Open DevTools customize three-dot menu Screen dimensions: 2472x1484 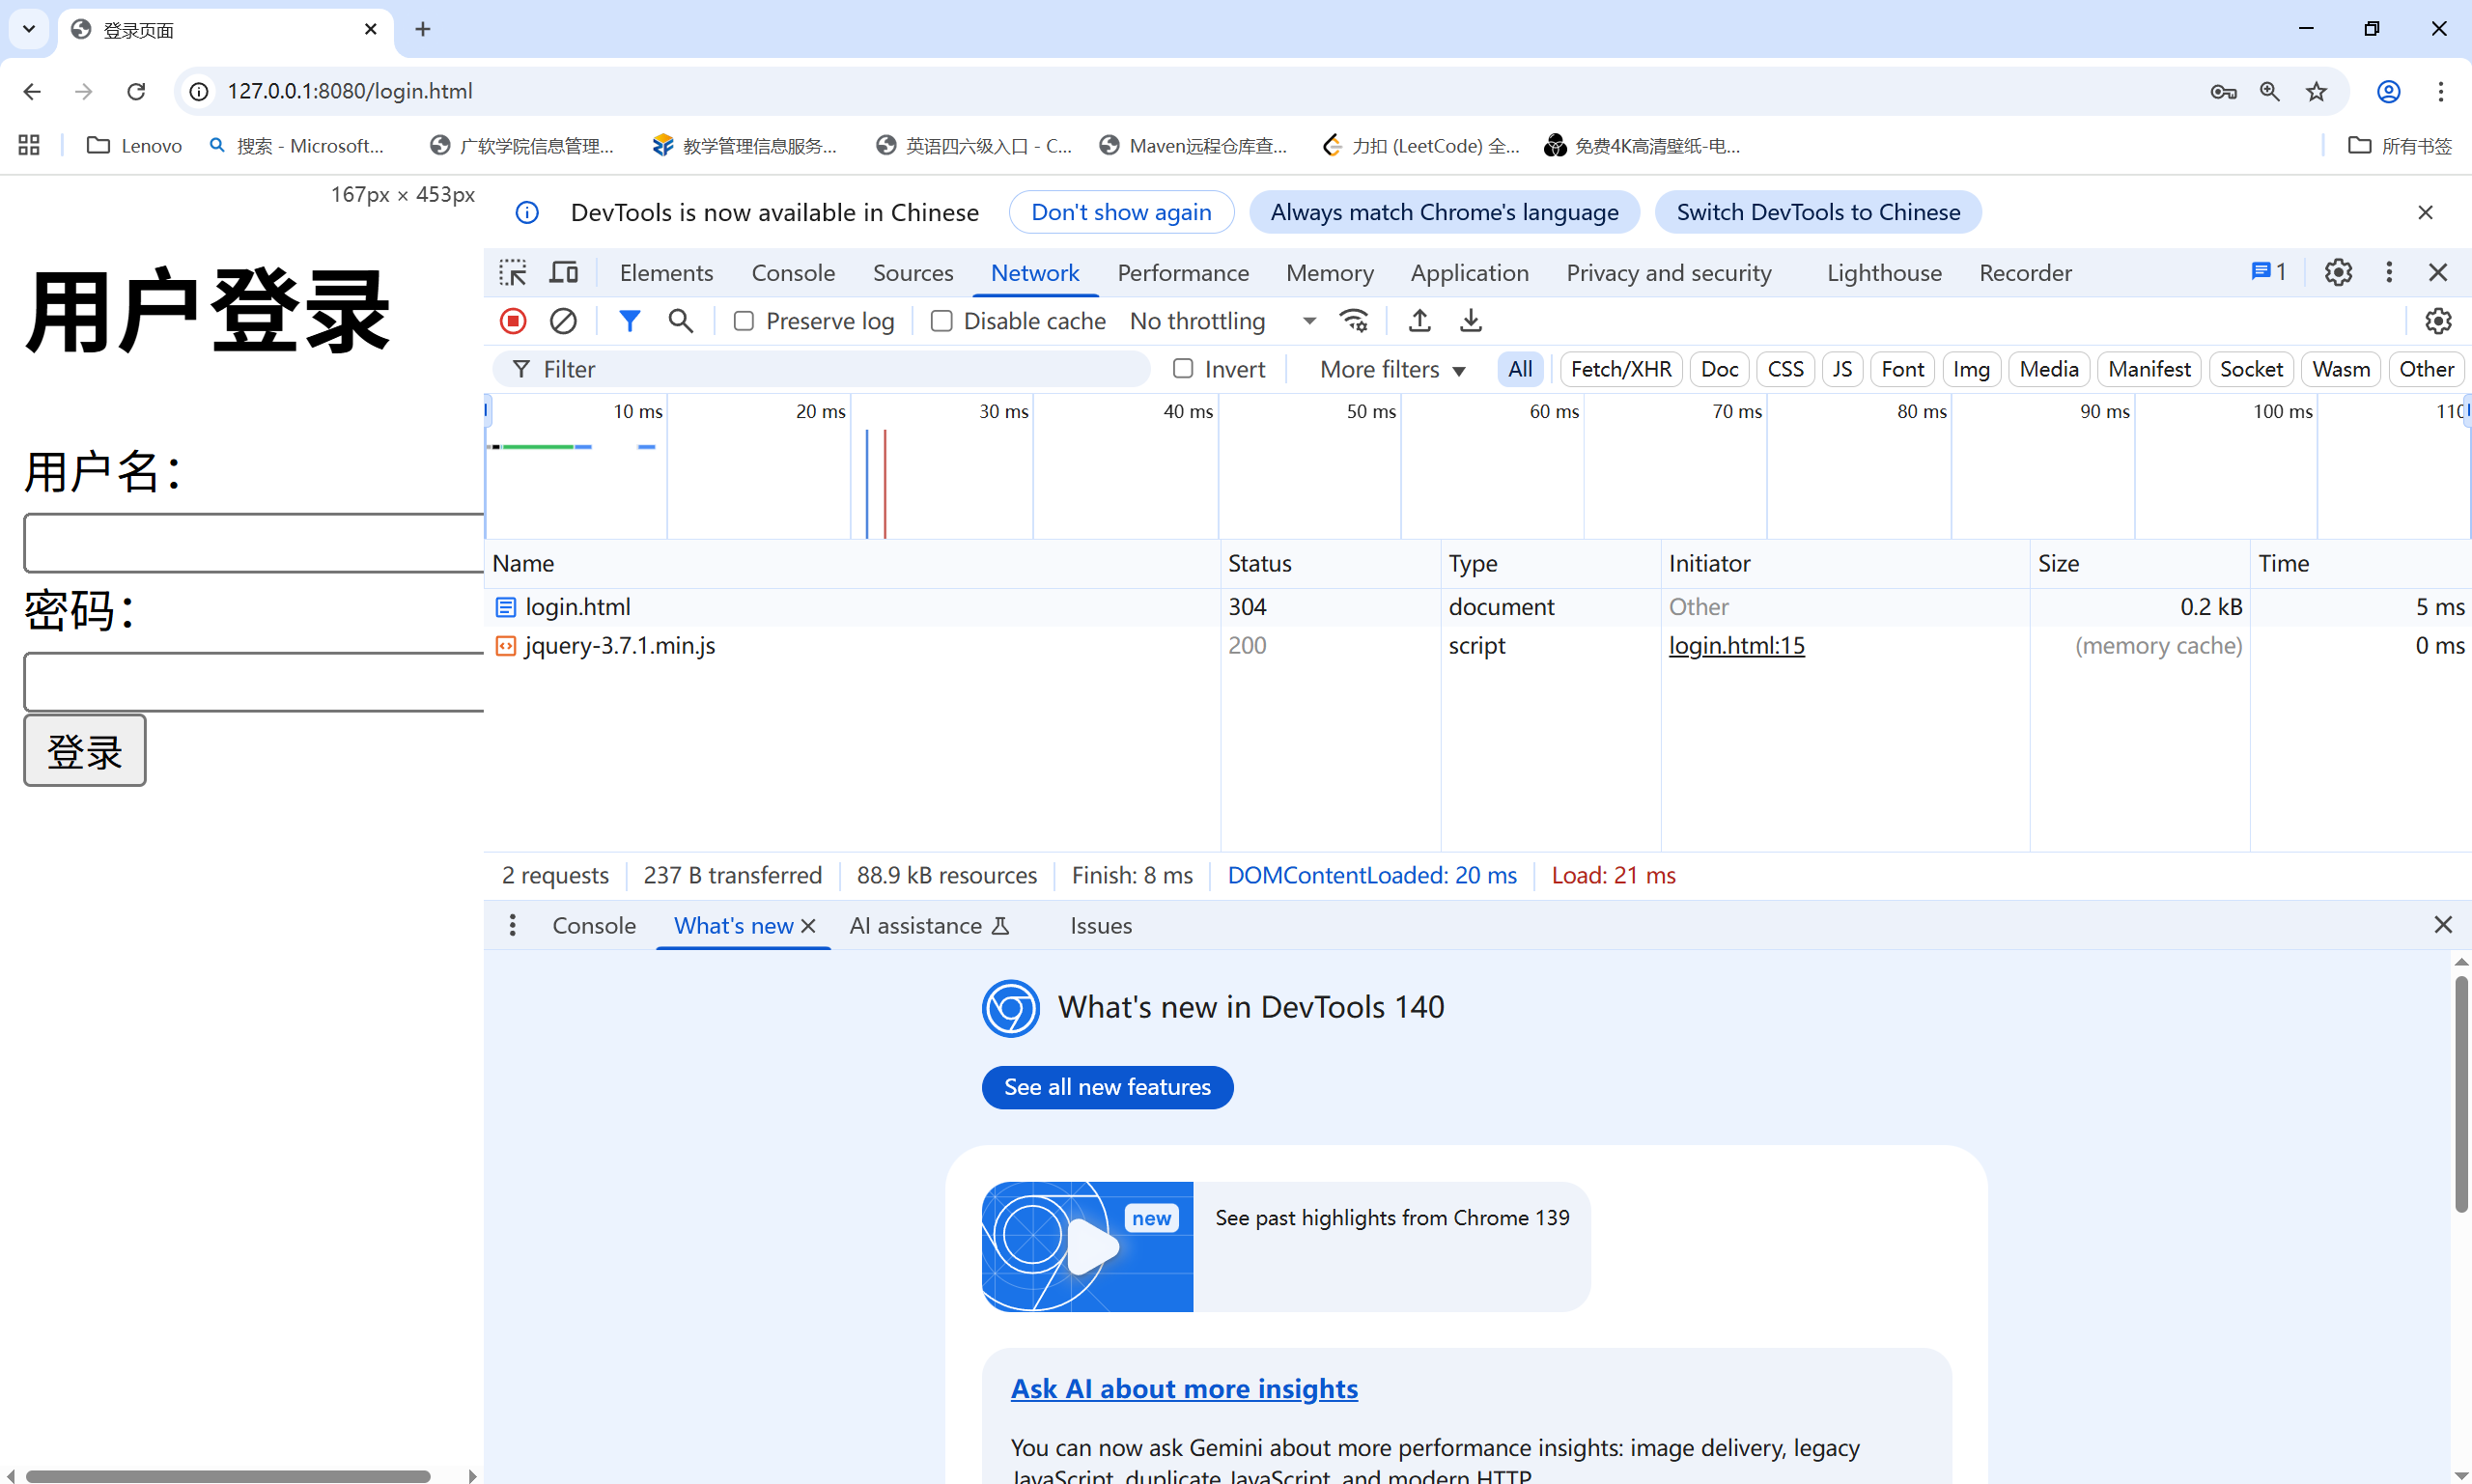click(x=2389, y=272)
